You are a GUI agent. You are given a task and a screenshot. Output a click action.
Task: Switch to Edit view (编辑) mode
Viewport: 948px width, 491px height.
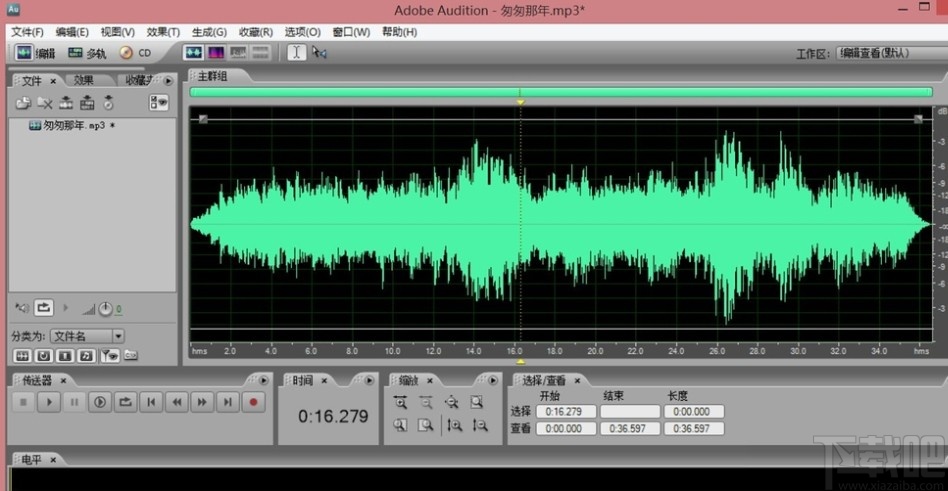coord(34,53)
